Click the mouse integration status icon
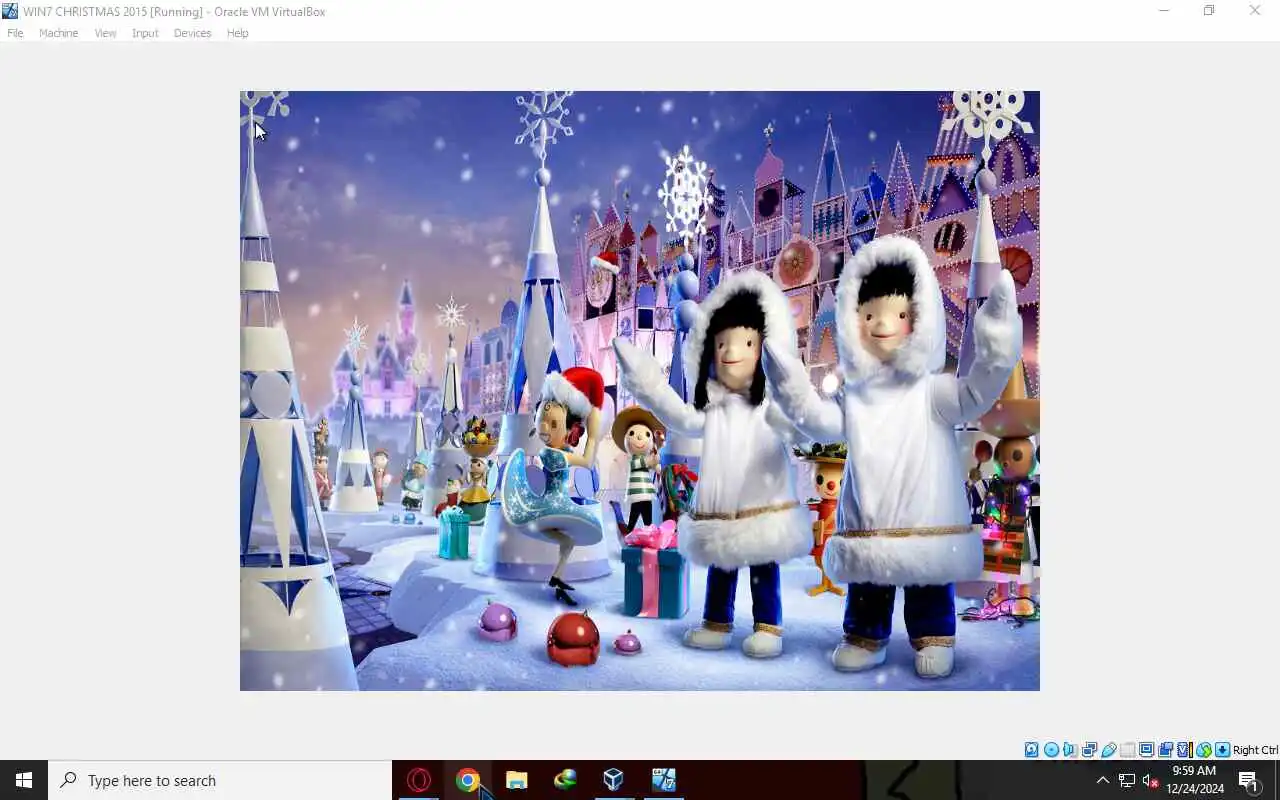Viewport: 1280px width, 800px height. [1204, 750]
